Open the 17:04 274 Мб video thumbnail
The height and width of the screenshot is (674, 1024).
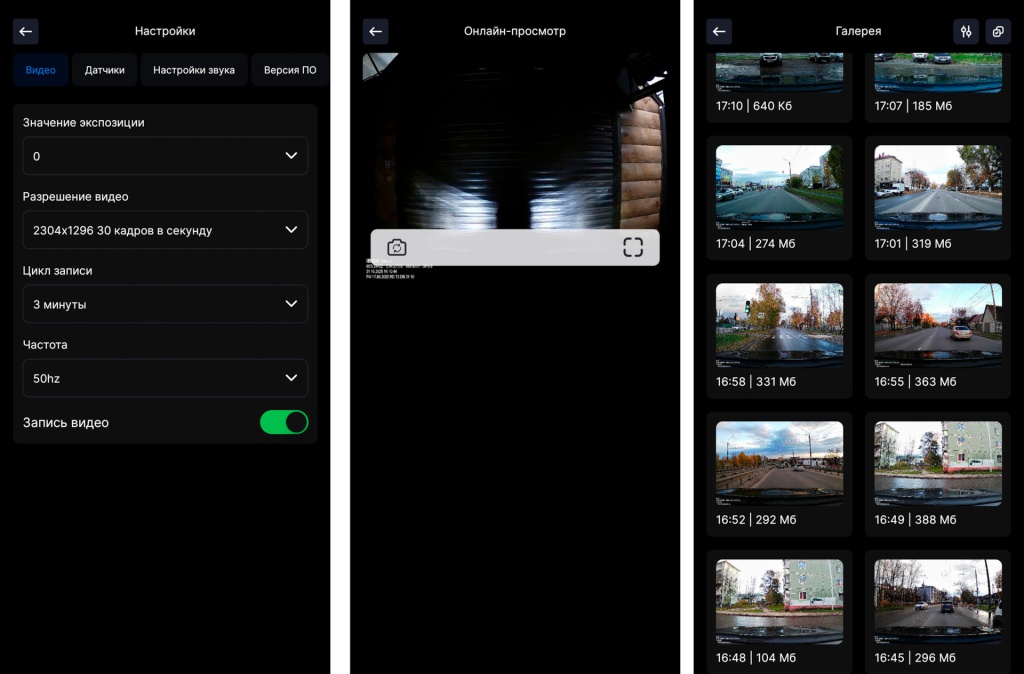779,188
